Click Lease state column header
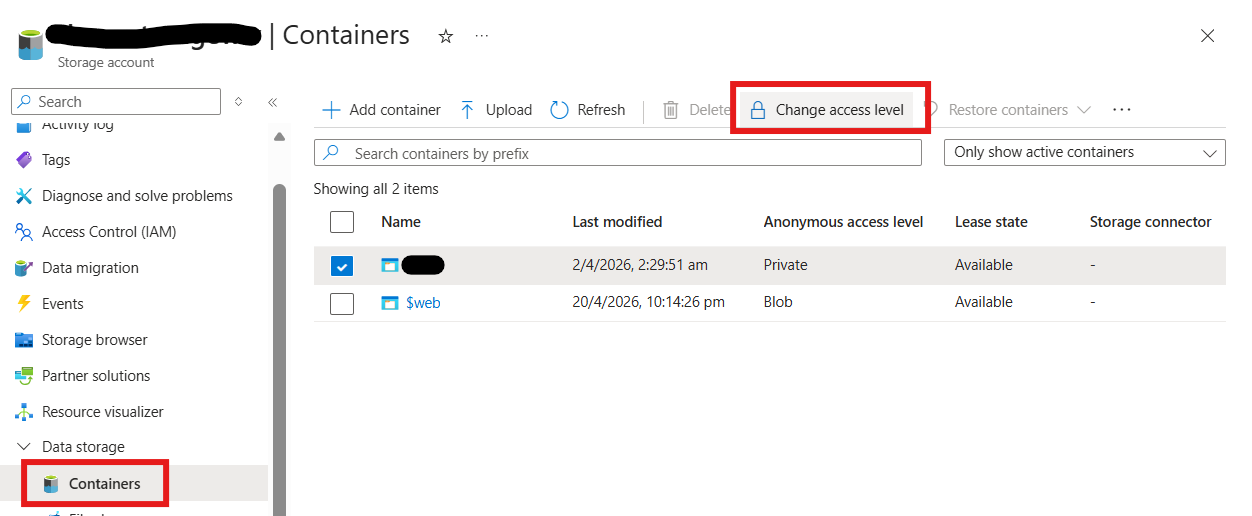The width and height of the screenshot is (1252, 516). pos(991,222)
